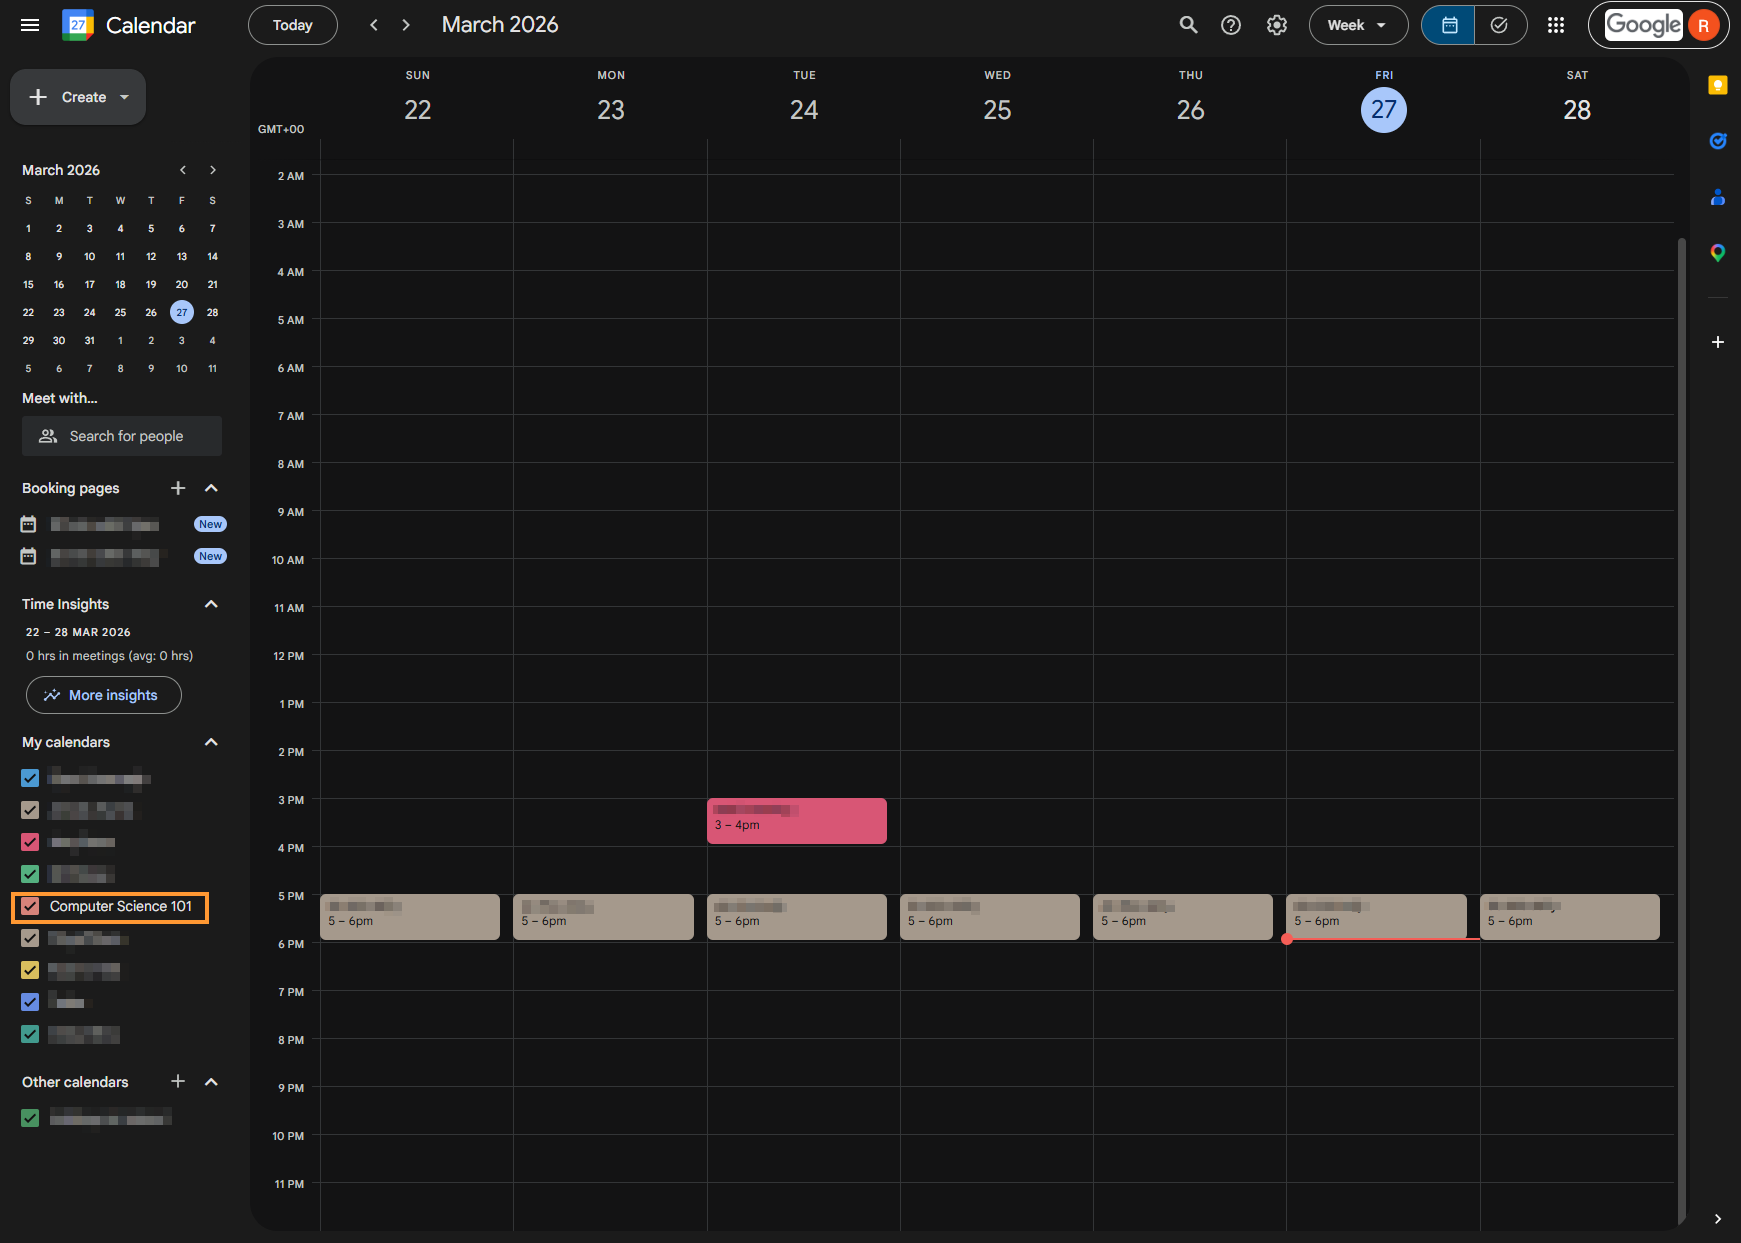Open the Google apps grid
The image size is (1741, 1243).
click(x=1556, y=25)
